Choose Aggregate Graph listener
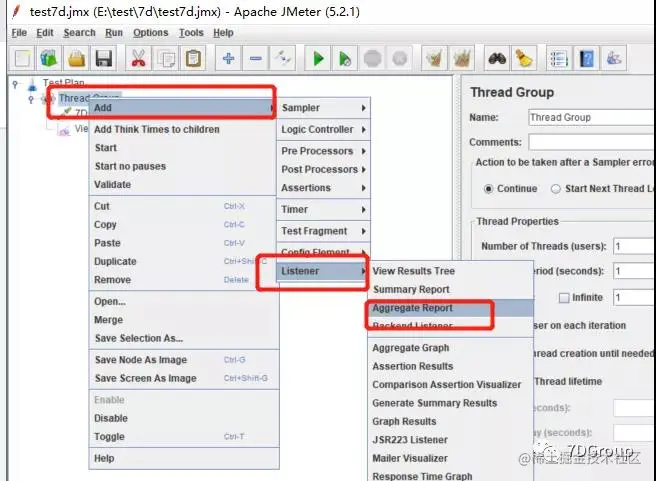656x481 pixels. [451, 348]
